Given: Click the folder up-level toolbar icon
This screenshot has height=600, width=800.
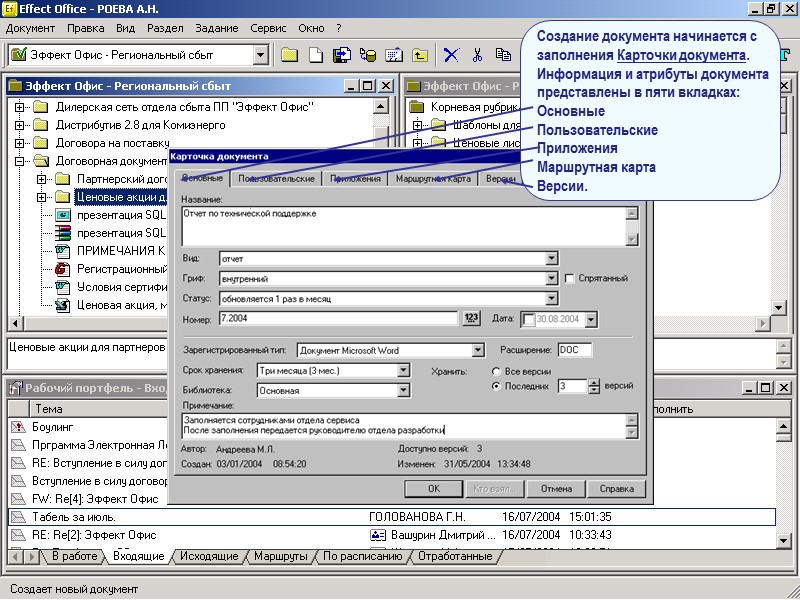Looking at the screenshot, I should 420,55.
